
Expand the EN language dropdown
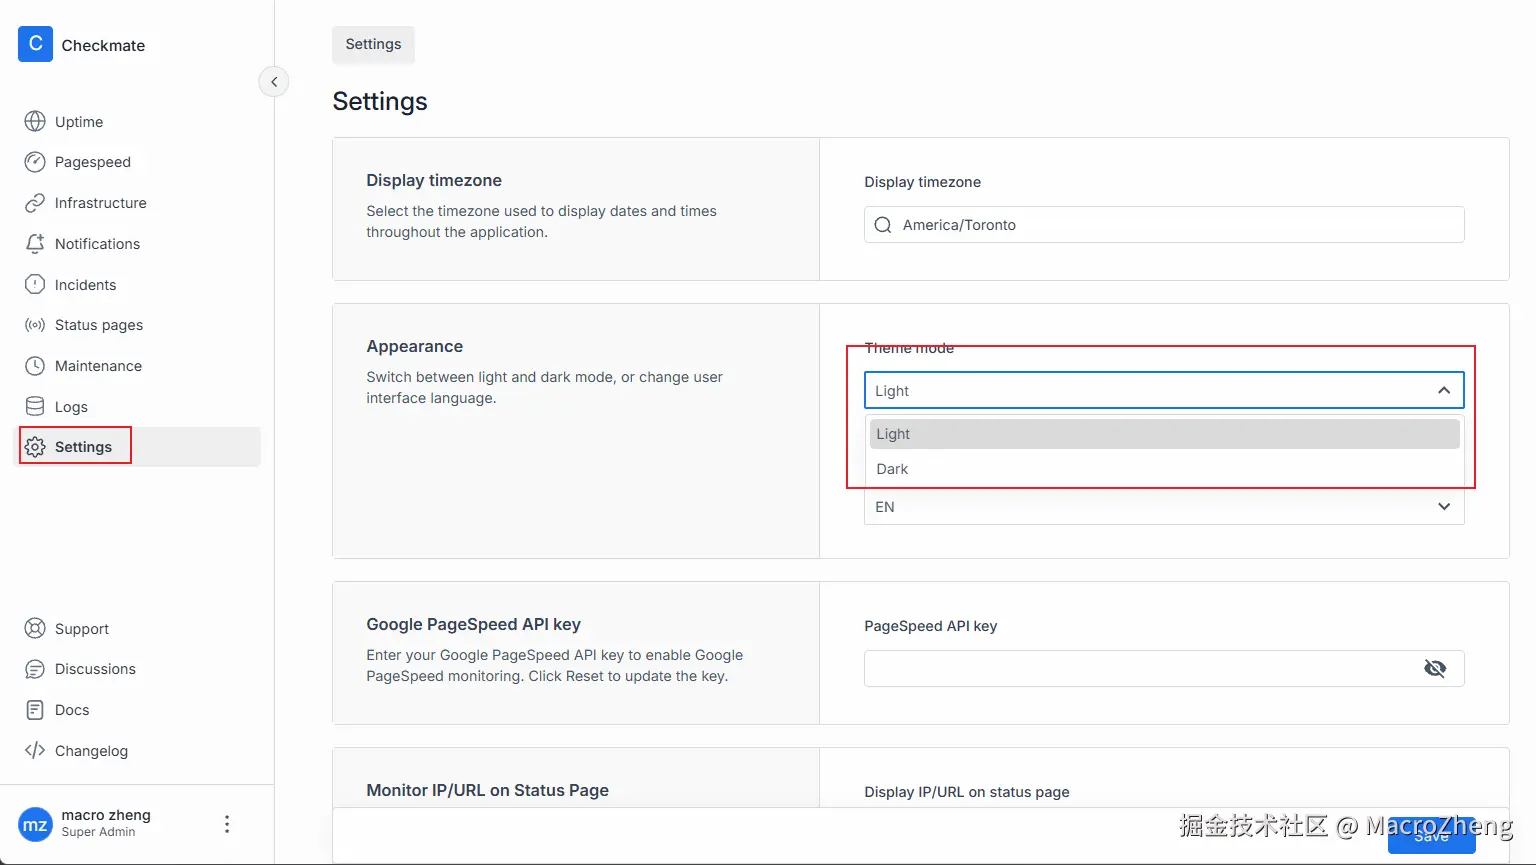(x=1443, y=507)
